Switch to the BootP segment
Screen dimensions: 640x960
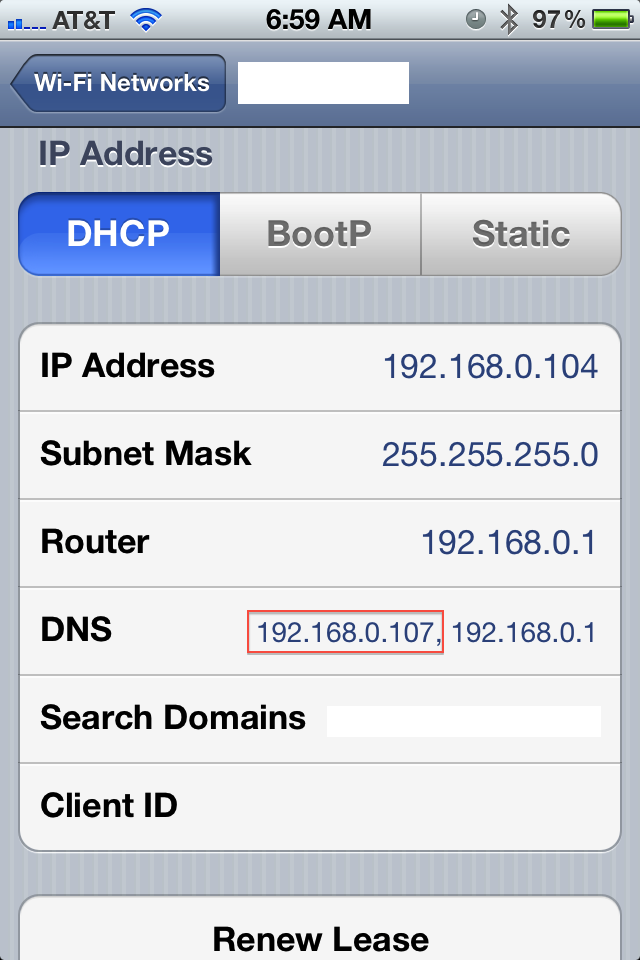pyautogui.click(x=320, y=234)
